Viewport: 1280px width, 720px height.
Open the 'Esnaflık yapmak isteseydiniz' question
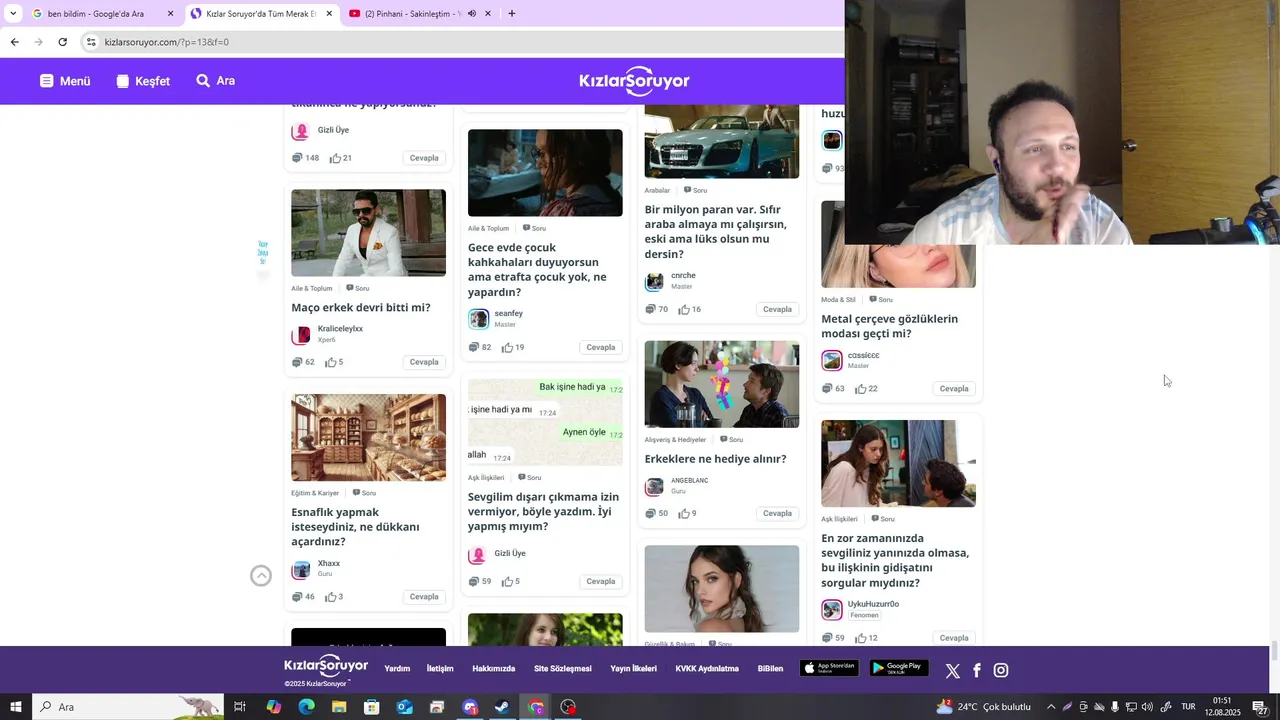click(x=355, y=527)
